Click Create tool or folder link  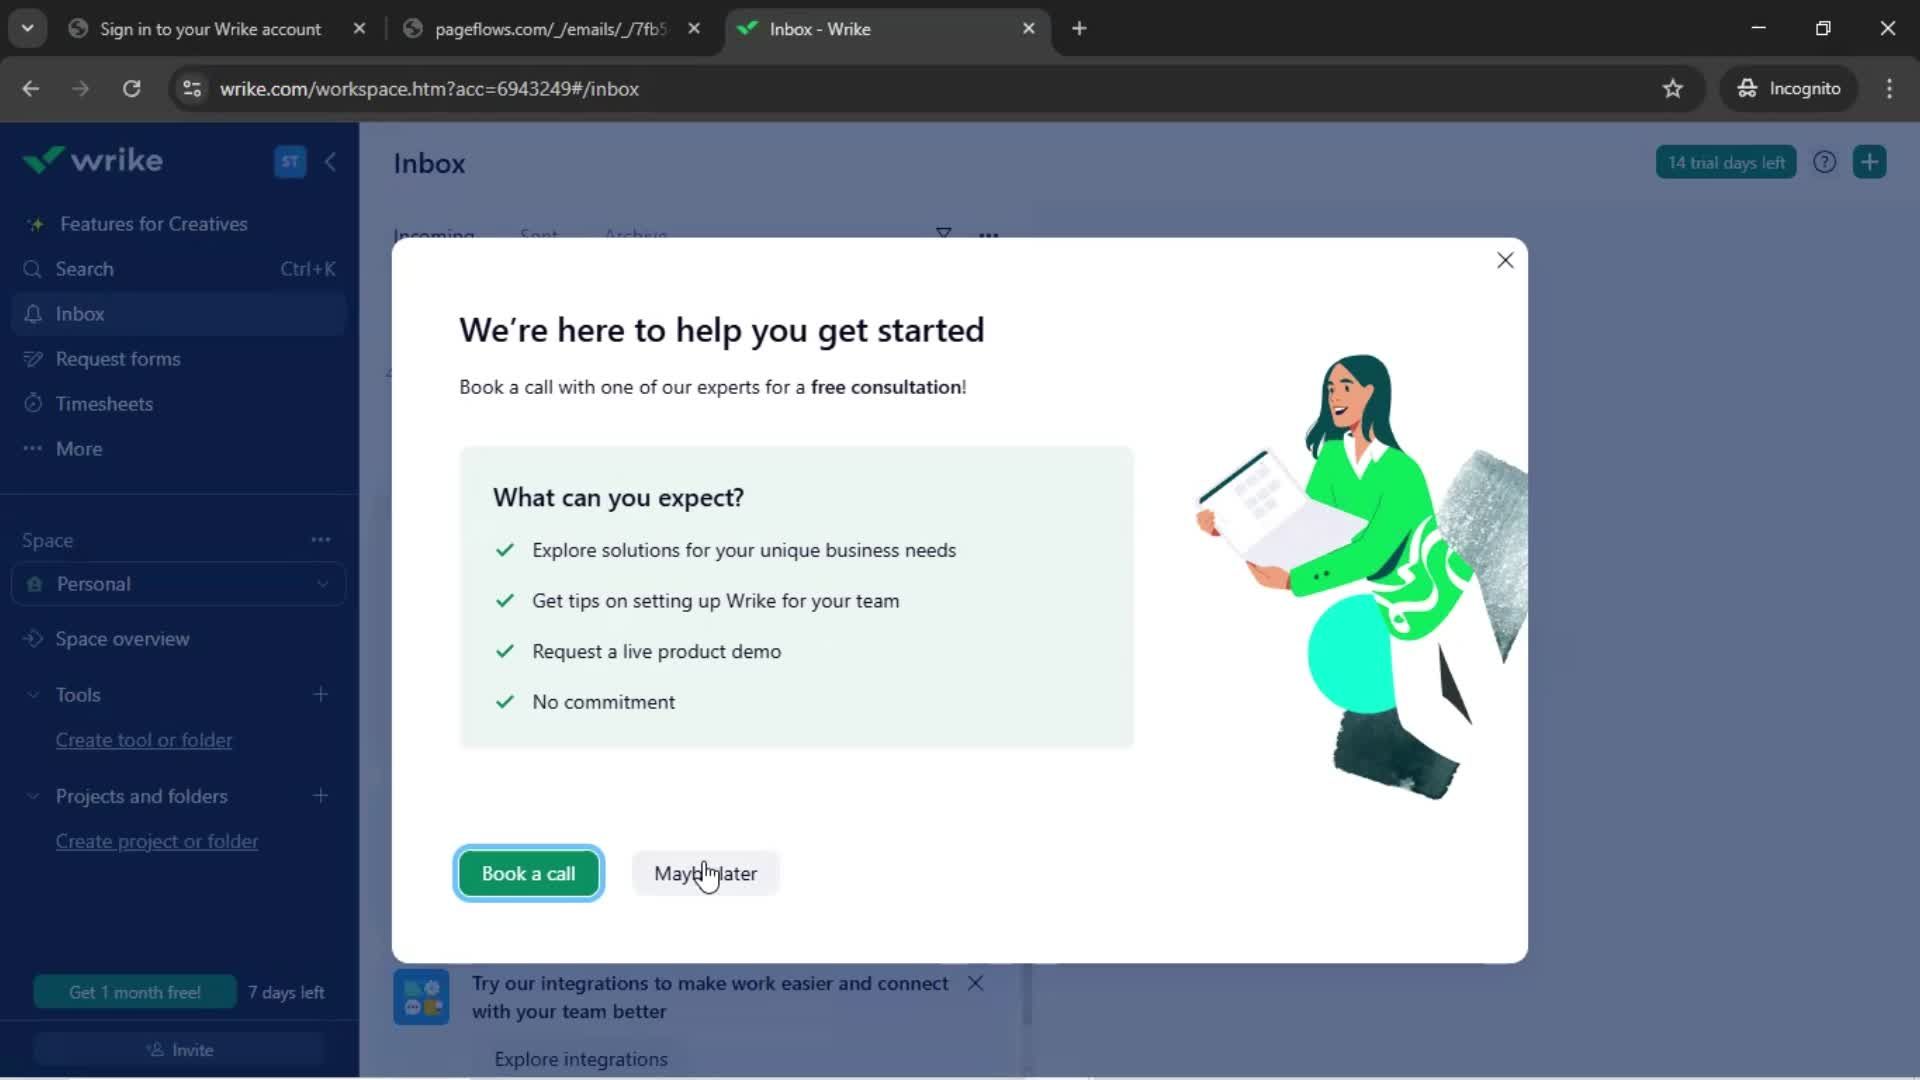coord(144,740)
